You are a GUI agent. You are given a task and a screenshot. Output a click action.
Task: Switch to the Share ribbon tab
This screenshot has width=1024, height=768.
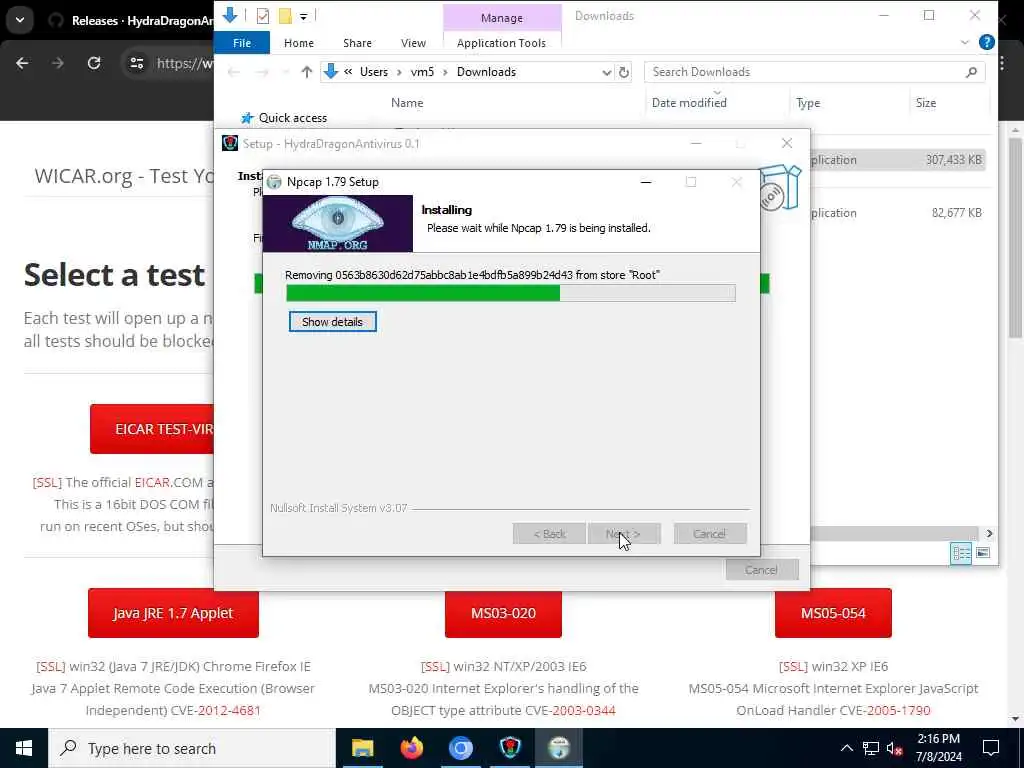point(357,43)
